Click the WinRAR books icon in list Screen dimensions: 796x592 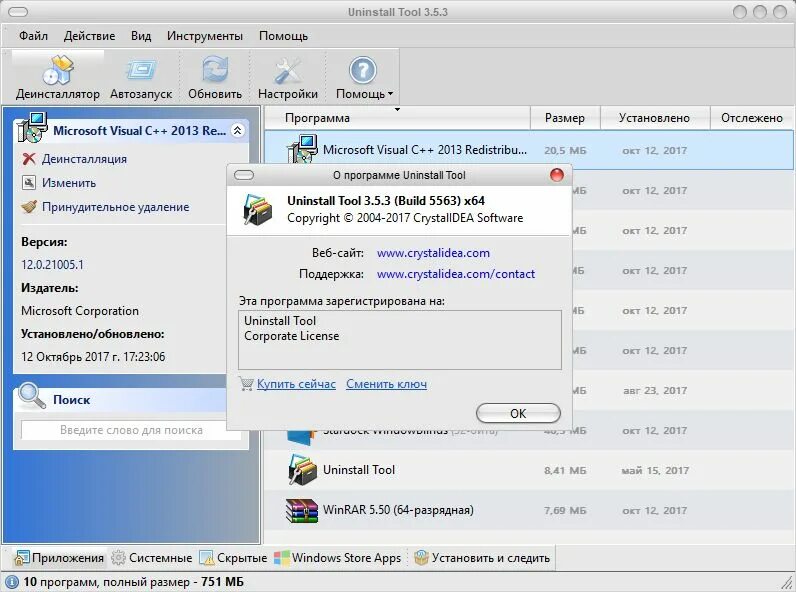coord(302,510)
